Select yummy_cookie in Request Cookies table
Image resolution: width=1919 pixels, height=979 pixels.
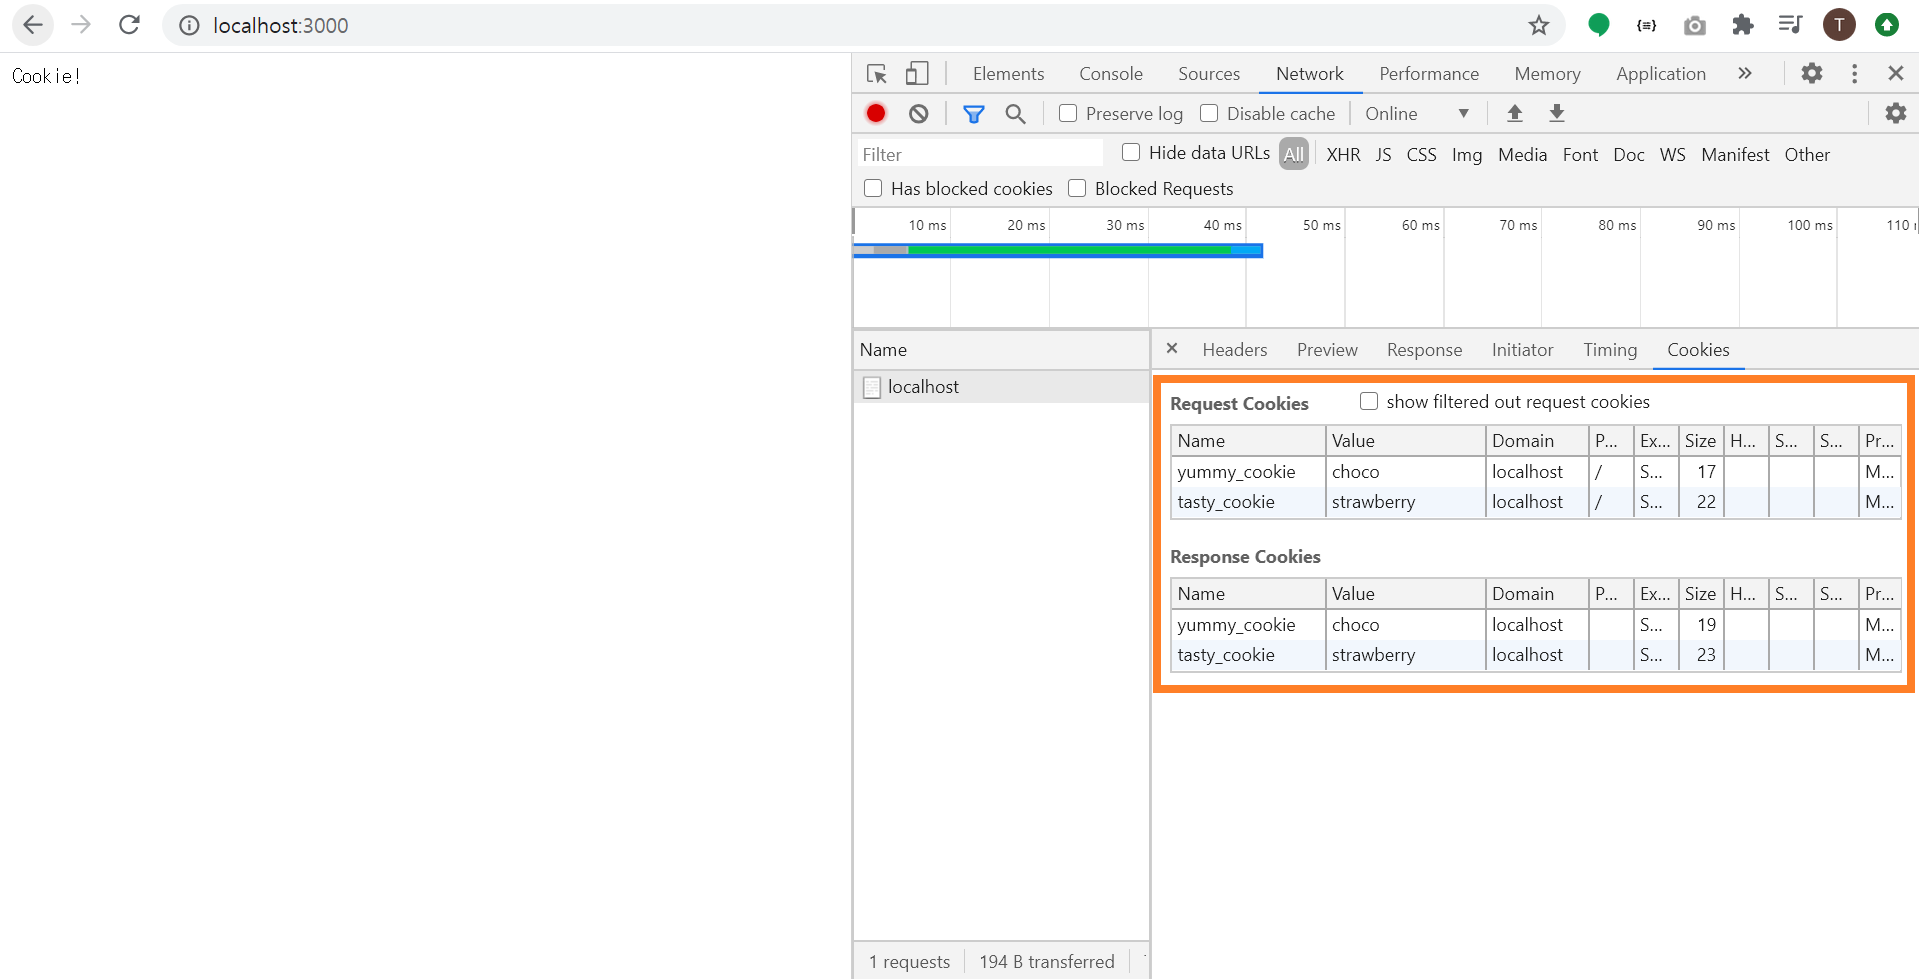(1236, 472)
